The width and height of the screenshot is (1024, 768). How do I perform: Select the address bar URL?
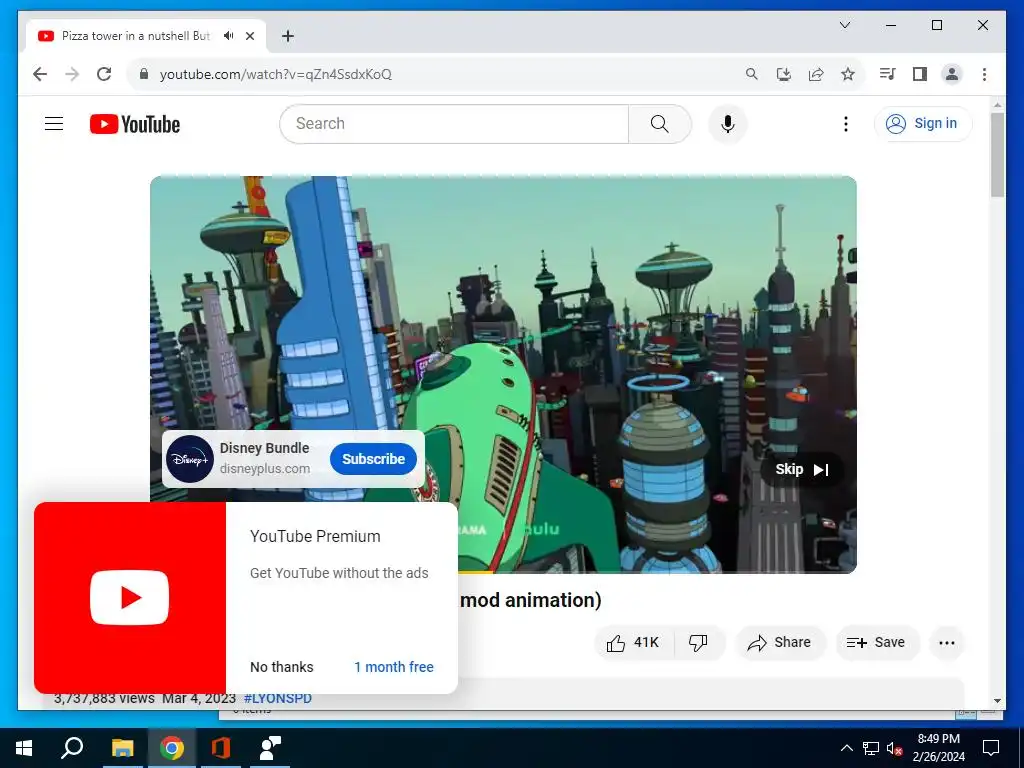276,74
